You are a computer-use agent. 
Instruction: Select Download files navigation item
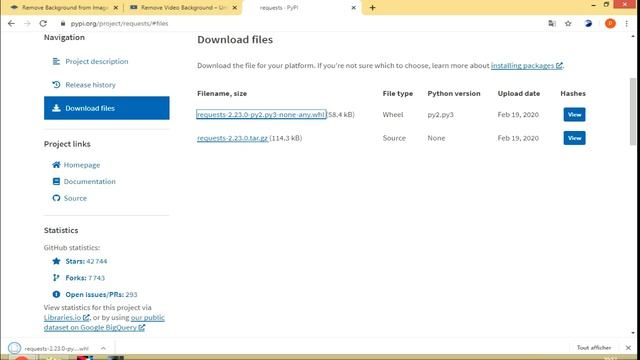coord(107,108)
